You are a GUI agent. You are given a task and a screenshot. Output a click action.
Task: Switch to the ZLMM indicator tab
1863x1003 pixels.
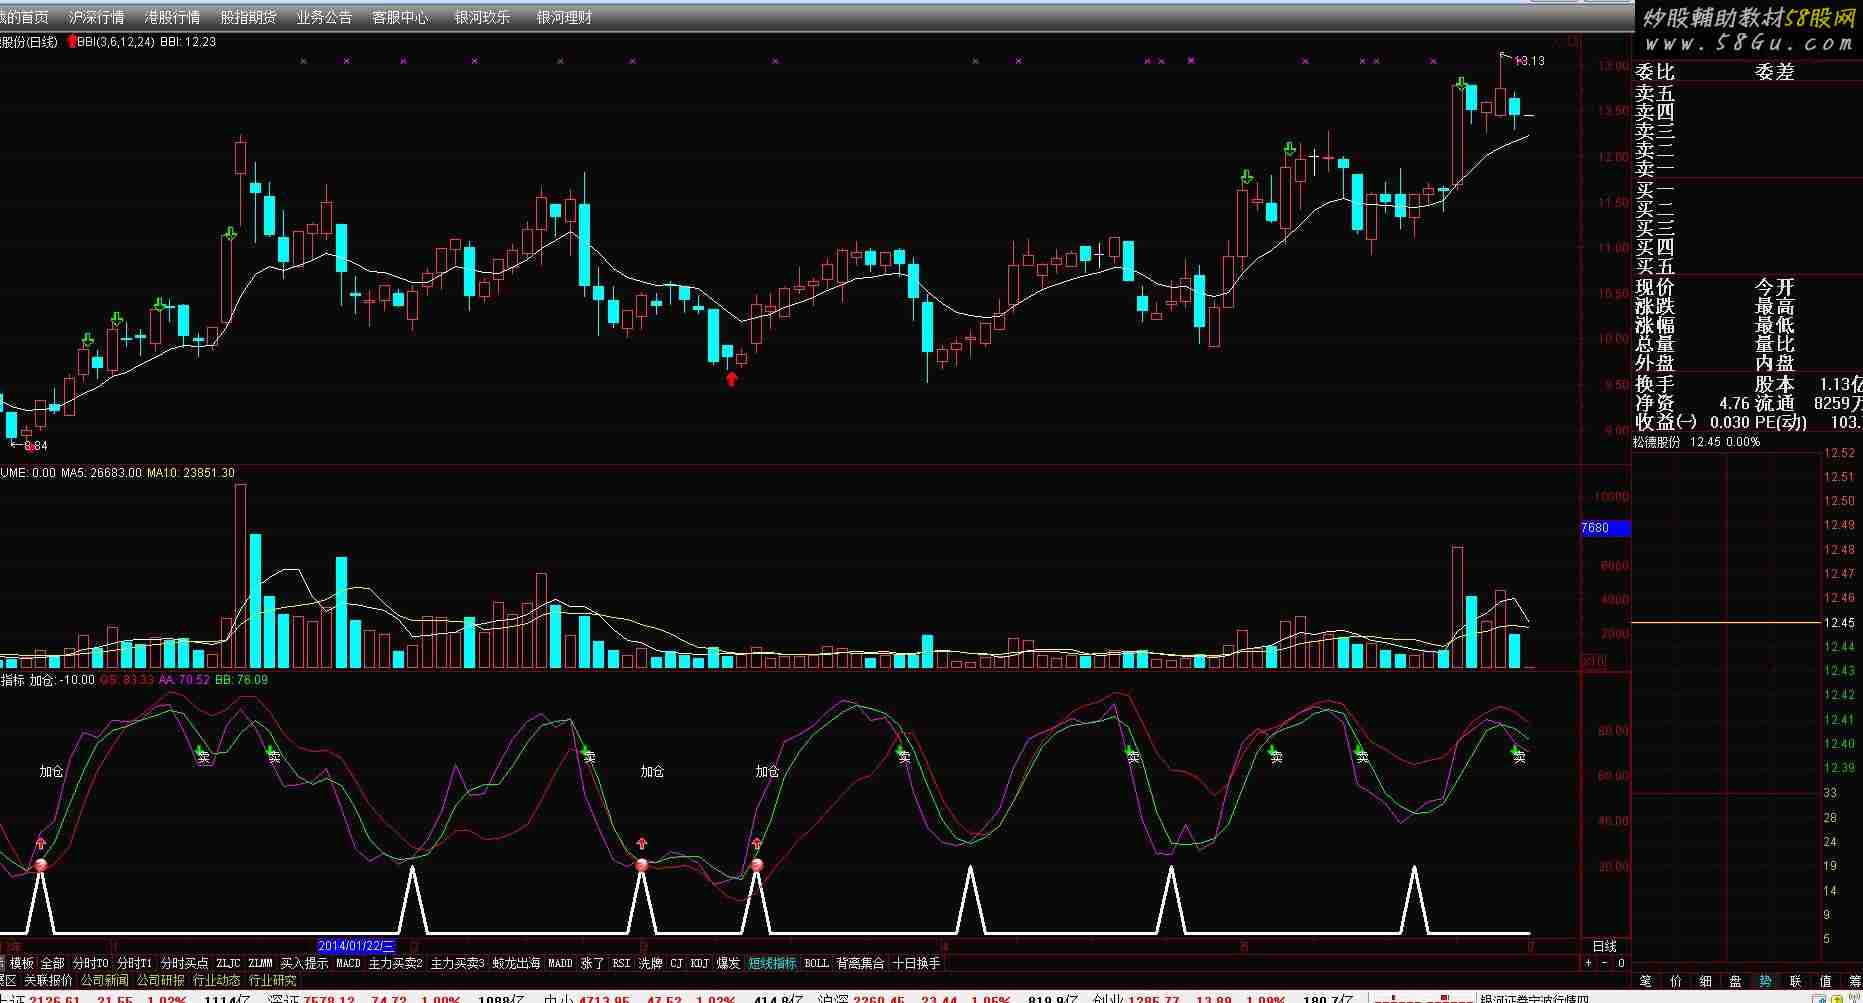point(260,963)
